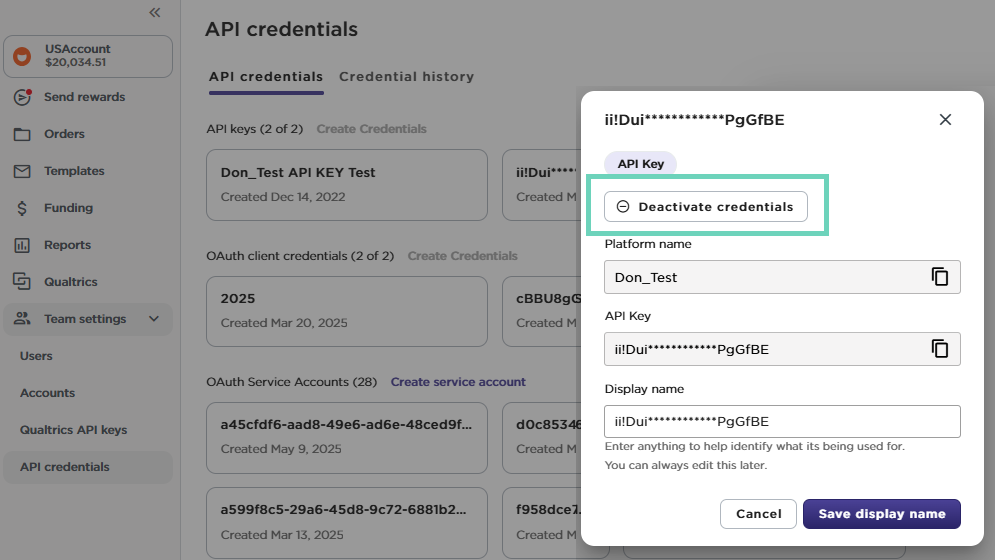Click the Templates envelope icon
The width and height of the screenshot is (995, 560).
click(x=22, y=171)
